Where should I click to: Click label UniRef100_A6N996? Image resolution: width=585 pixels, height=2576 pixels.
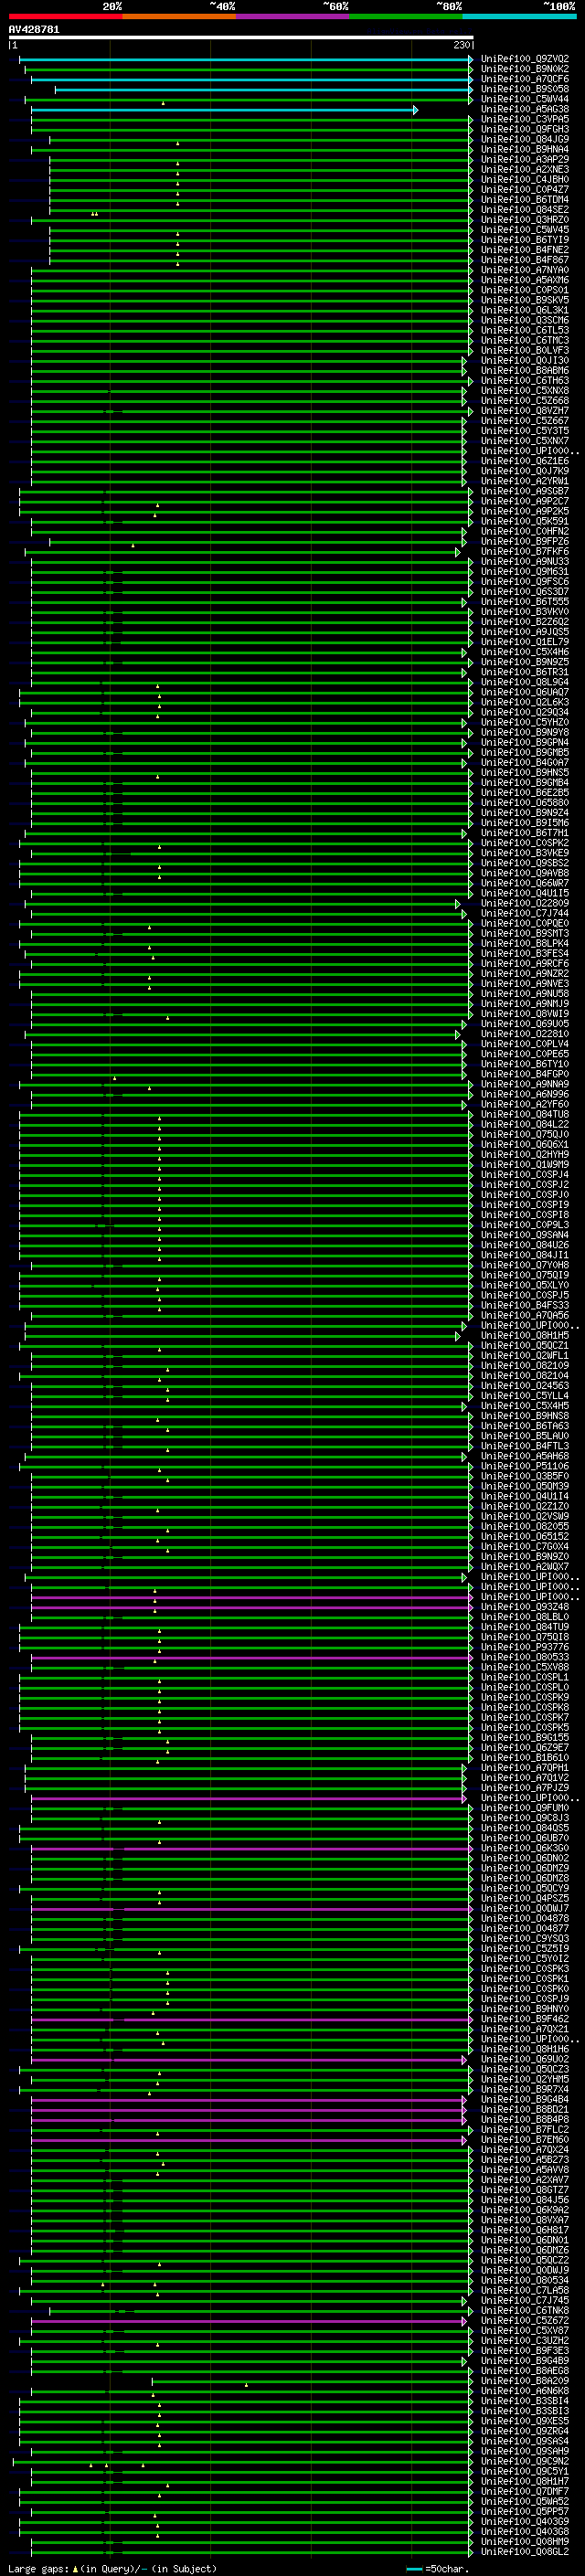click(525, 1095)
